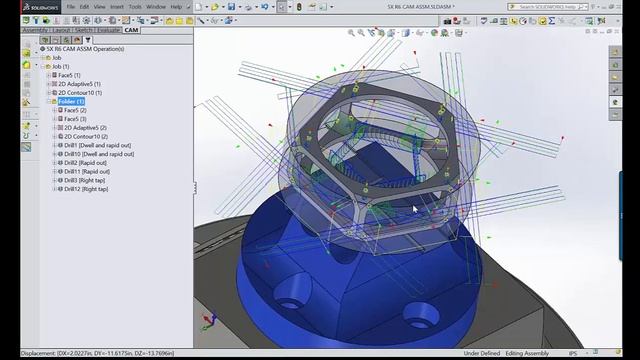Click the first green CAM toolbar icon
Screen dimensions: 640x360
point(26,20)
